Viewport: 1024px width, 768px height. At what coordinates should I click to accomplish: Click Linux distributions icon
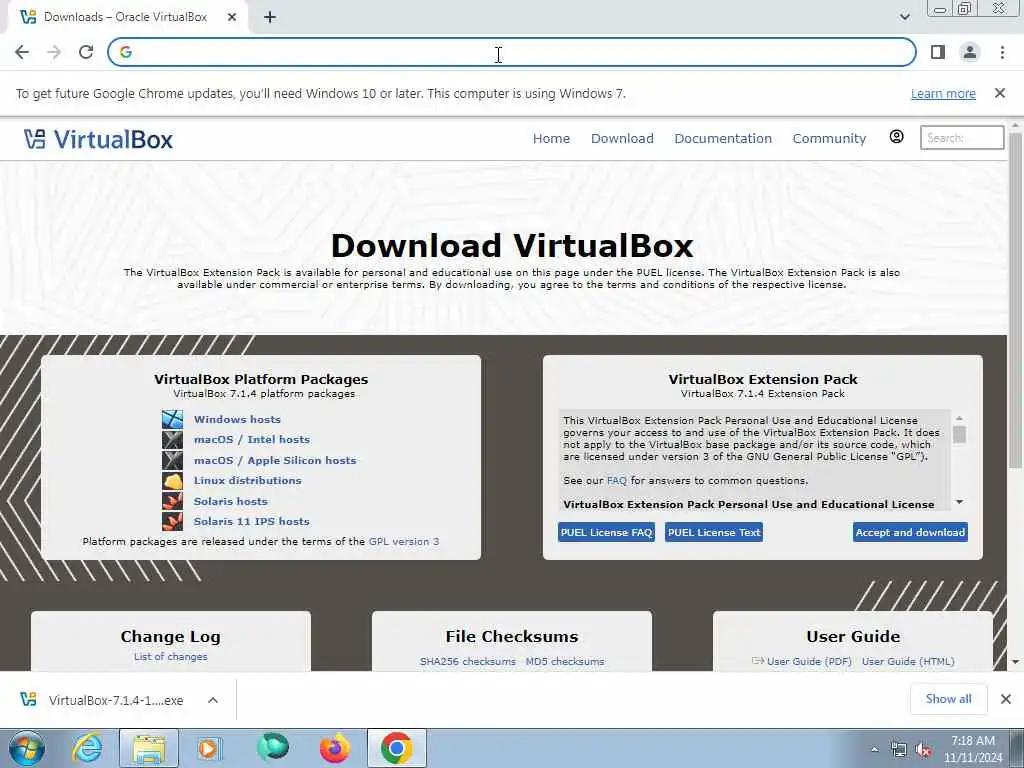click(172, 481)
